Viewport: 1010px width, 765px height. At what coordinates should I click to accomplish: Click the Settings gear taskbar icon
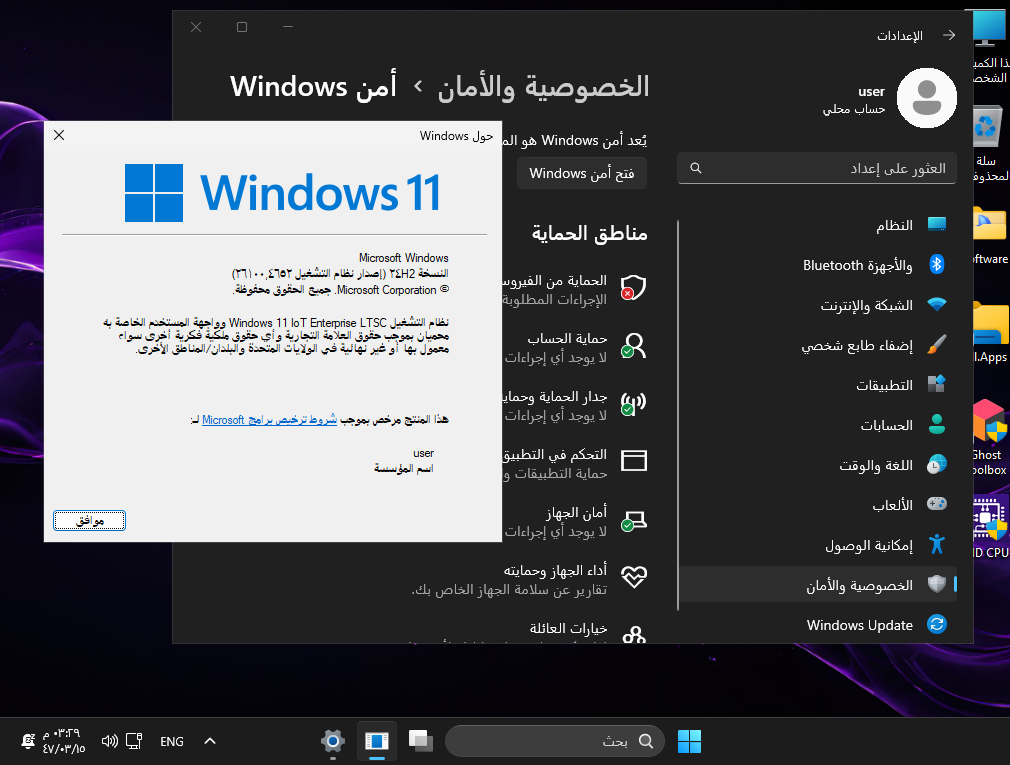click(333, 741)
